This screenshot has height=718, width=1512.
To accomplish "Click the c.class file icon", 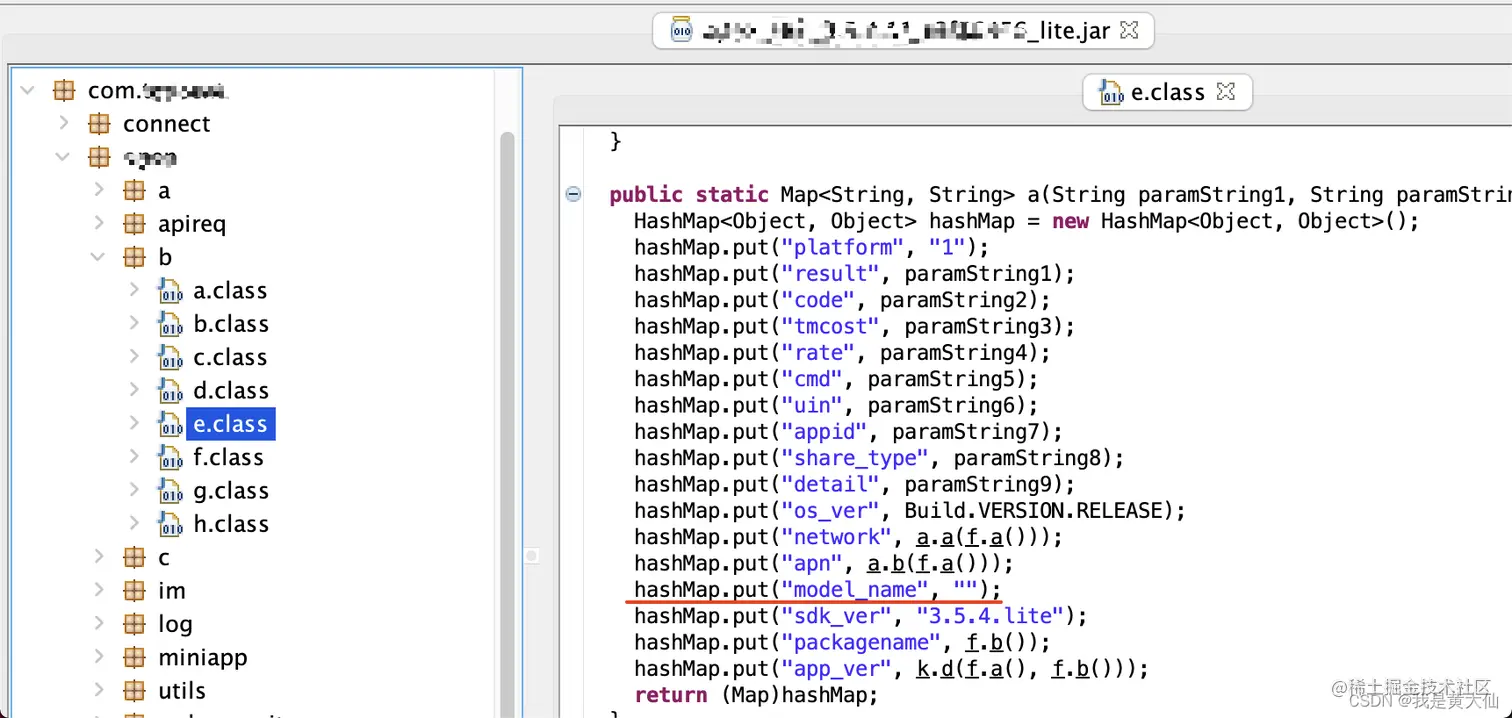I will (170, 357).
